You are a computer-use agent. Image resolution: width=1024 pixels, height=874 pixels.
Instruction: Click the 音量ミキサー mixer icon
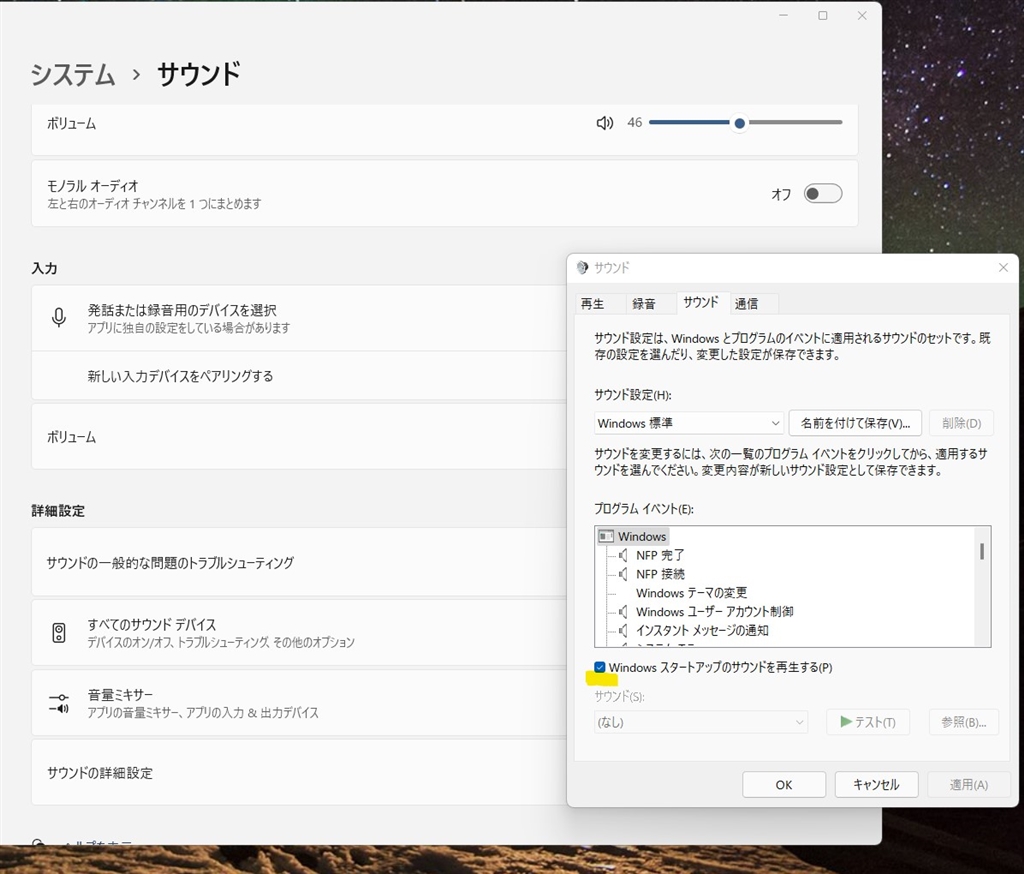click(x=59, y=703)
